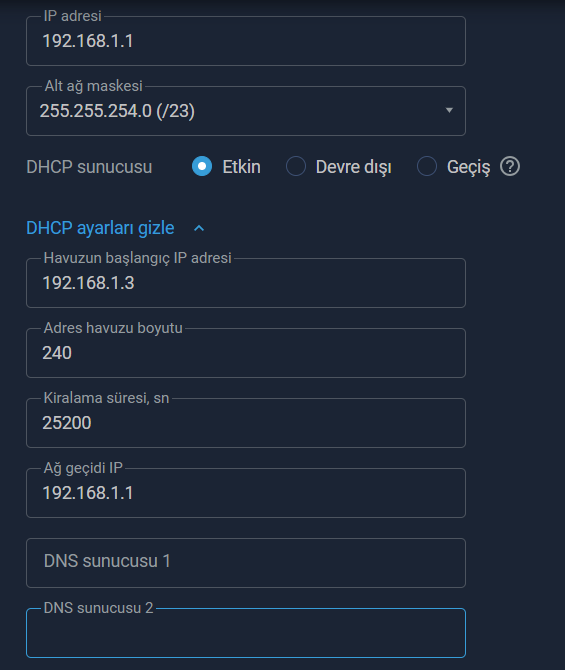565x670 pixels.
Task: Click the Etkin label text
Action: [x=241, y=167]
